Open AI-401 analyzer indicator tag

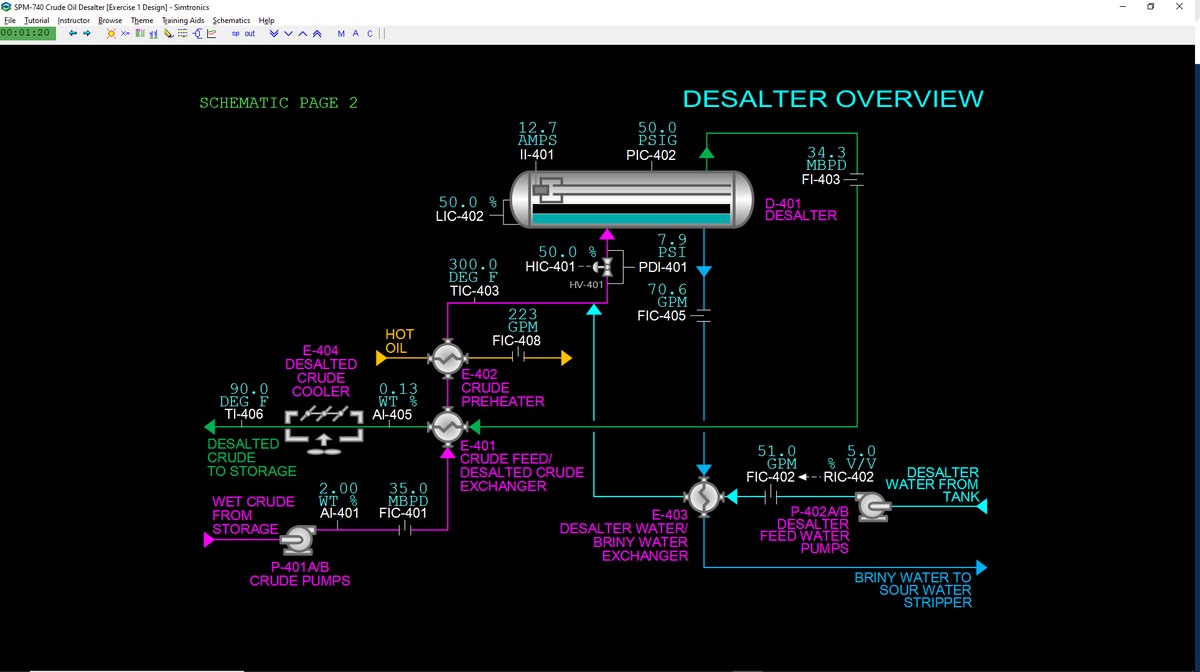[x=339, y=513]
